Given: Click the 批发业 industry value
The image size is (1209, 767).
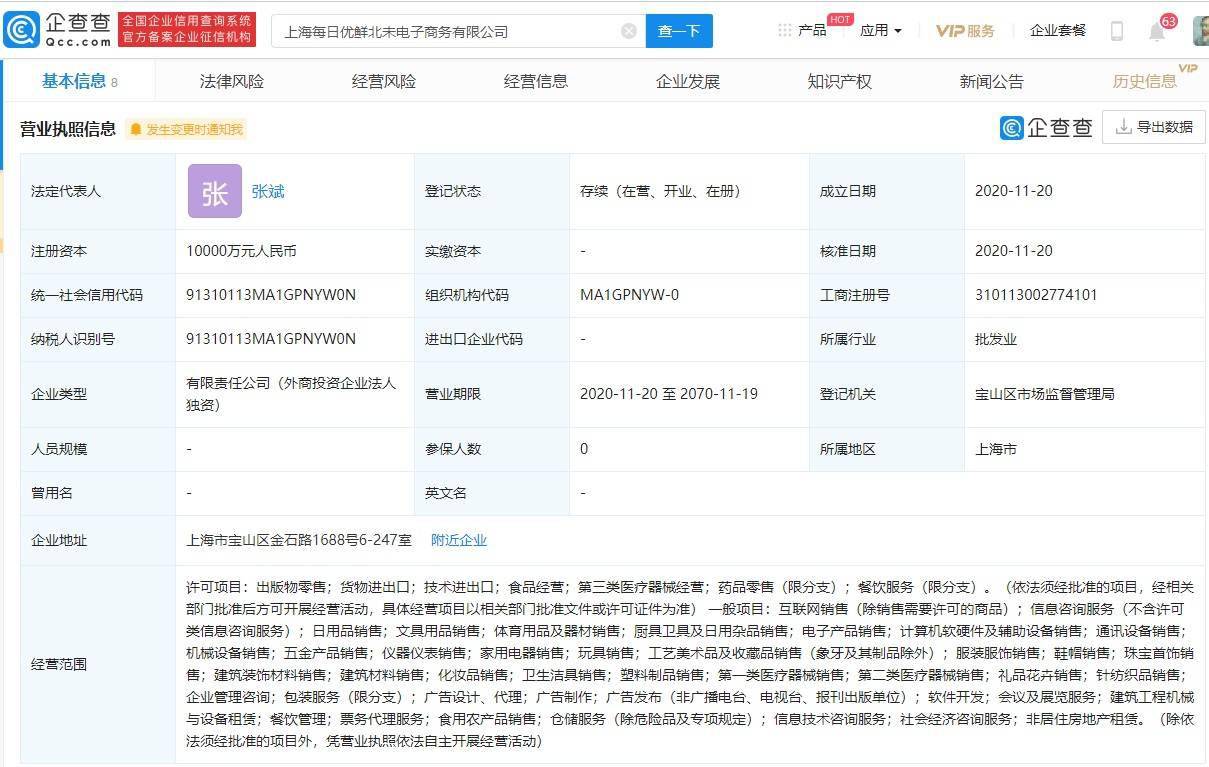Looking at the screenshot, I should [x=996, y=339].
